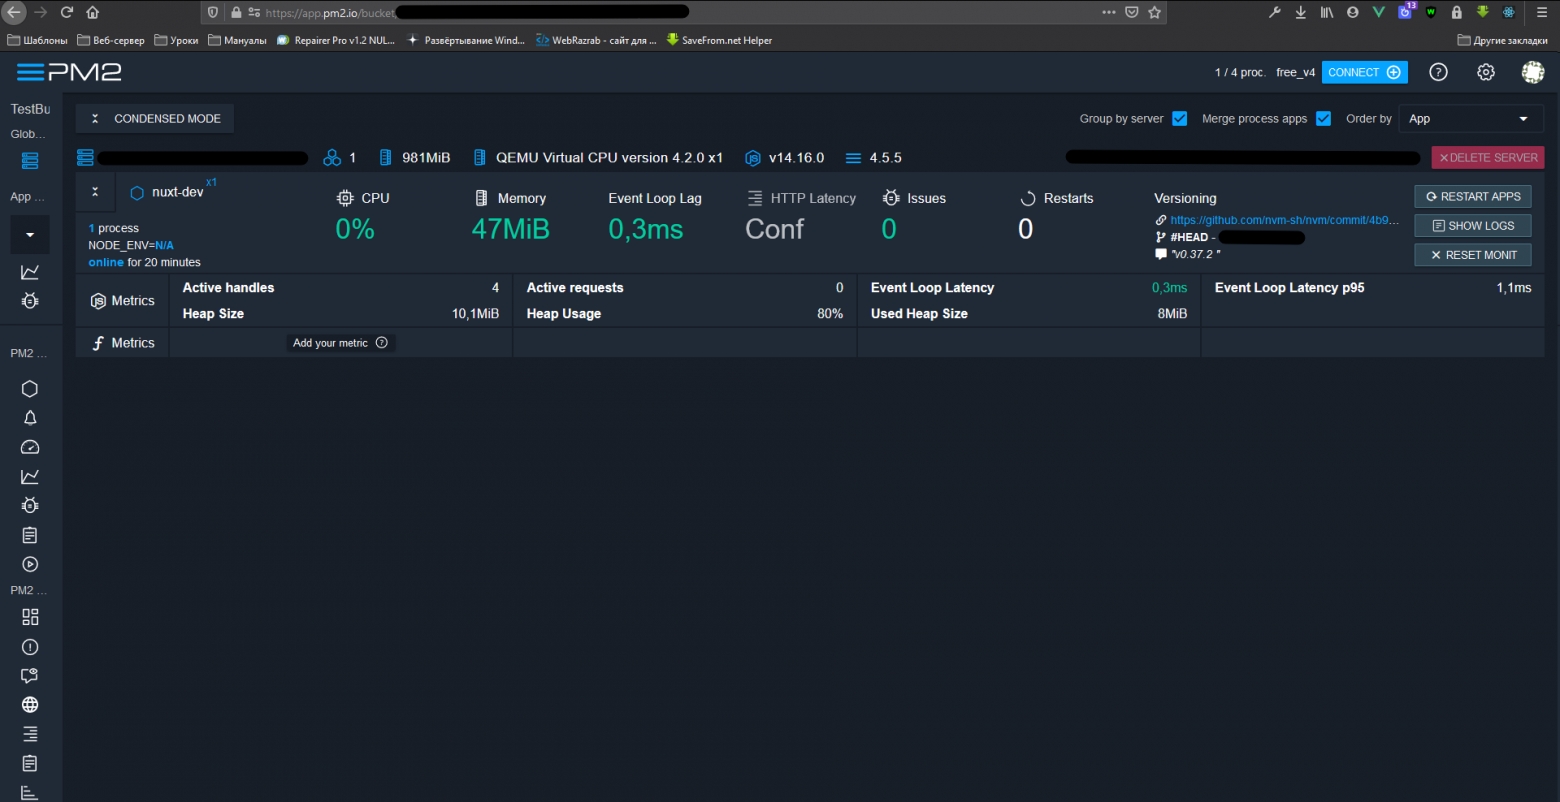The width and height of the screenshot is (1560, 802).
Task: Open the Order by App dropdown
Action: 1470,119
